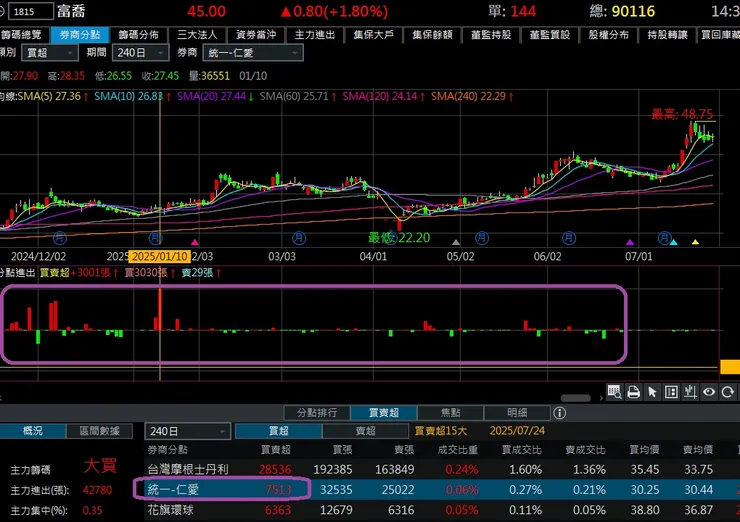Open the panel layout icon
The height and width of the screenshot is (522, 740).
pos(671,392)
